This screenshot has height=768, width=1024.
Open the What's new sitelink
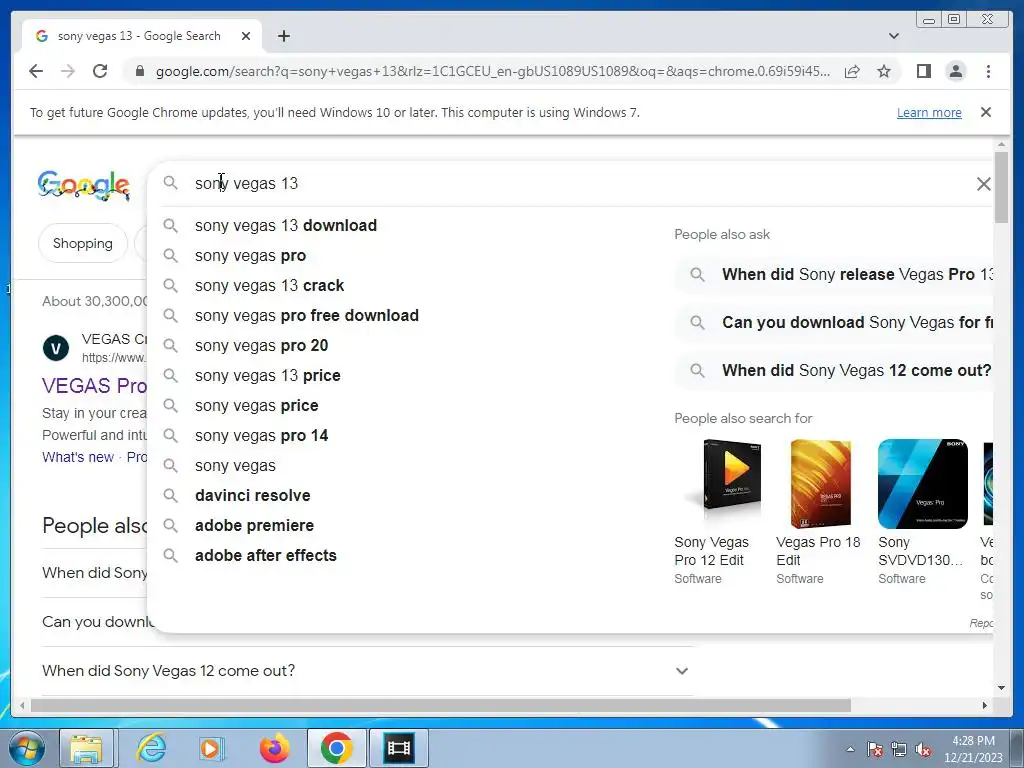coord(78,457)
